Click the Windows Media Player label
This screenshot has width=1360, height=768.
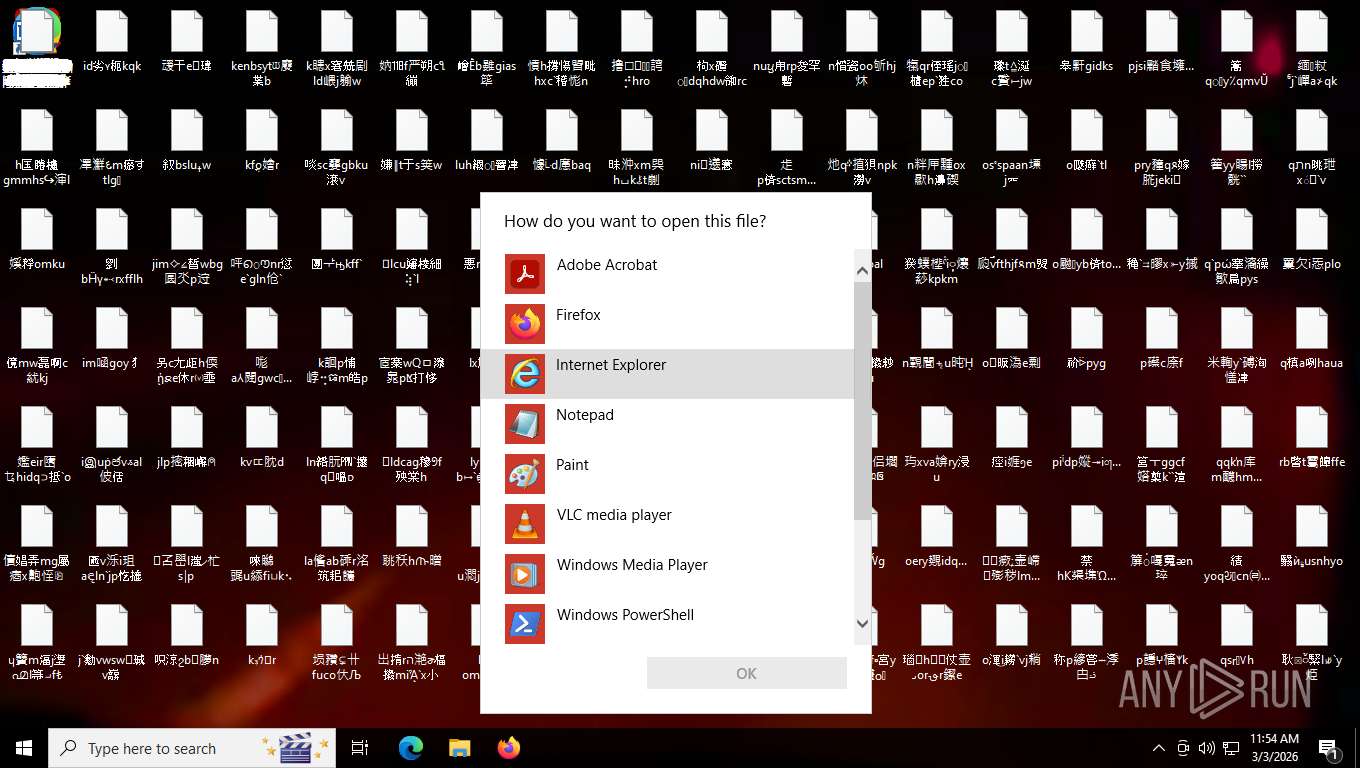point(632,565)
